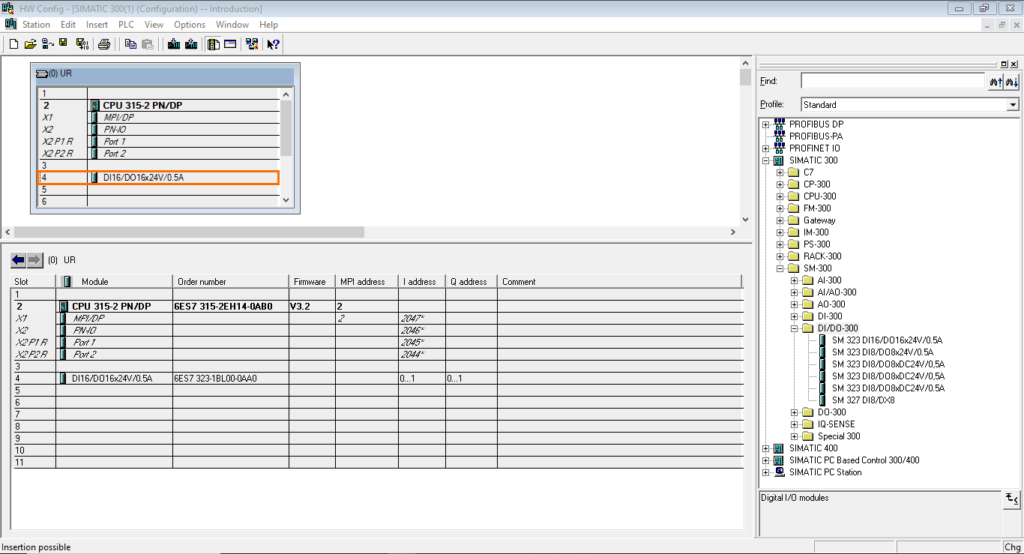Expand the PS-300 folder
This screenshot has height=554, width=1024.
(780, 244)
